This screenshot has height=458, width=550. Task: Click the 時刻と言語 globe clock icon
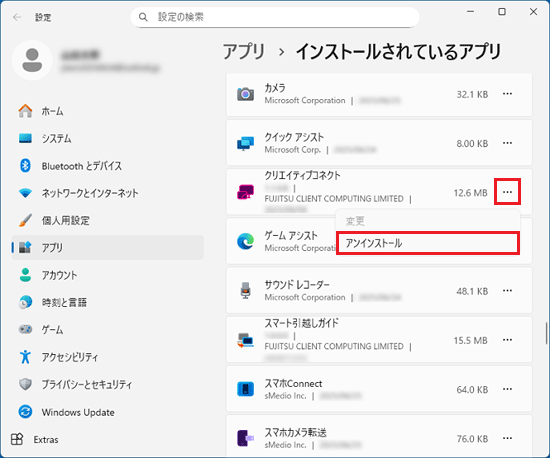pyautogui.click(x=25, y=302)
